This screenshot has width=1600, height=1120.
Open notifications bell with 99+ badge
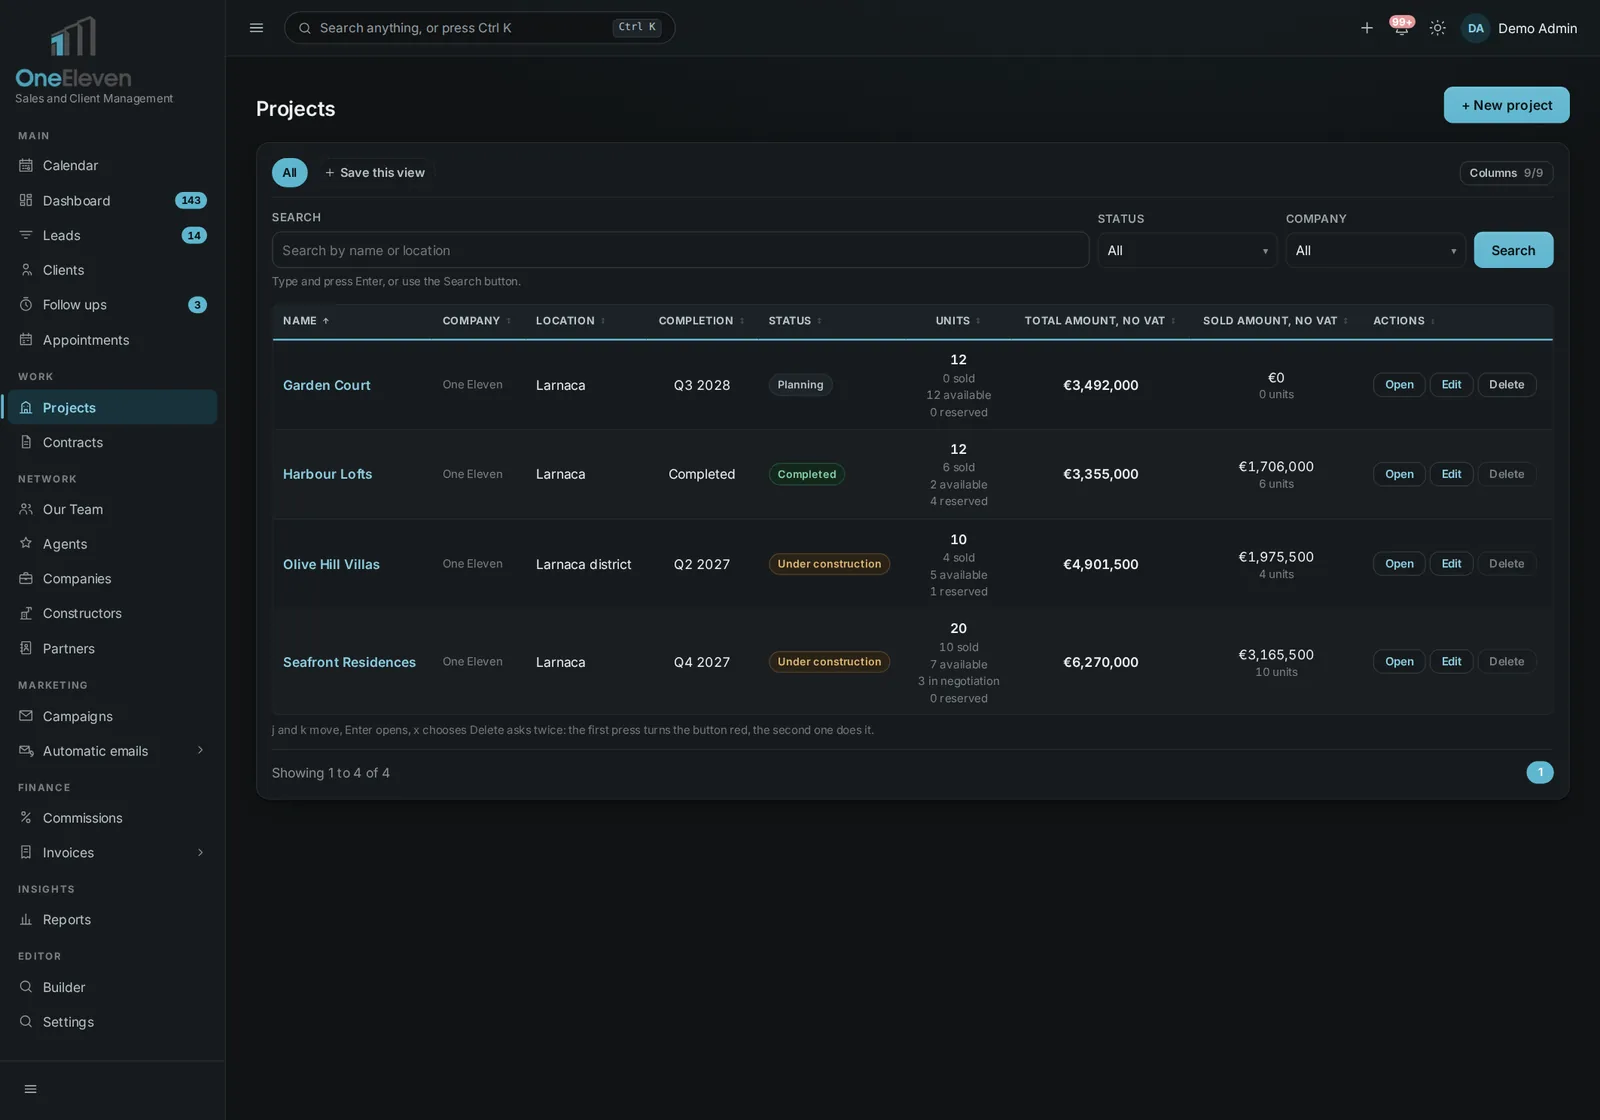pos(1401,27)
